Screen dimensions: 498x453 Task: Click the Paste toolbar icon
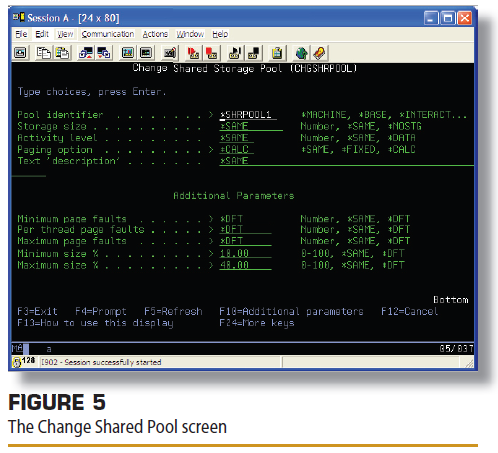pyautogui.click(x=62, y=53)
